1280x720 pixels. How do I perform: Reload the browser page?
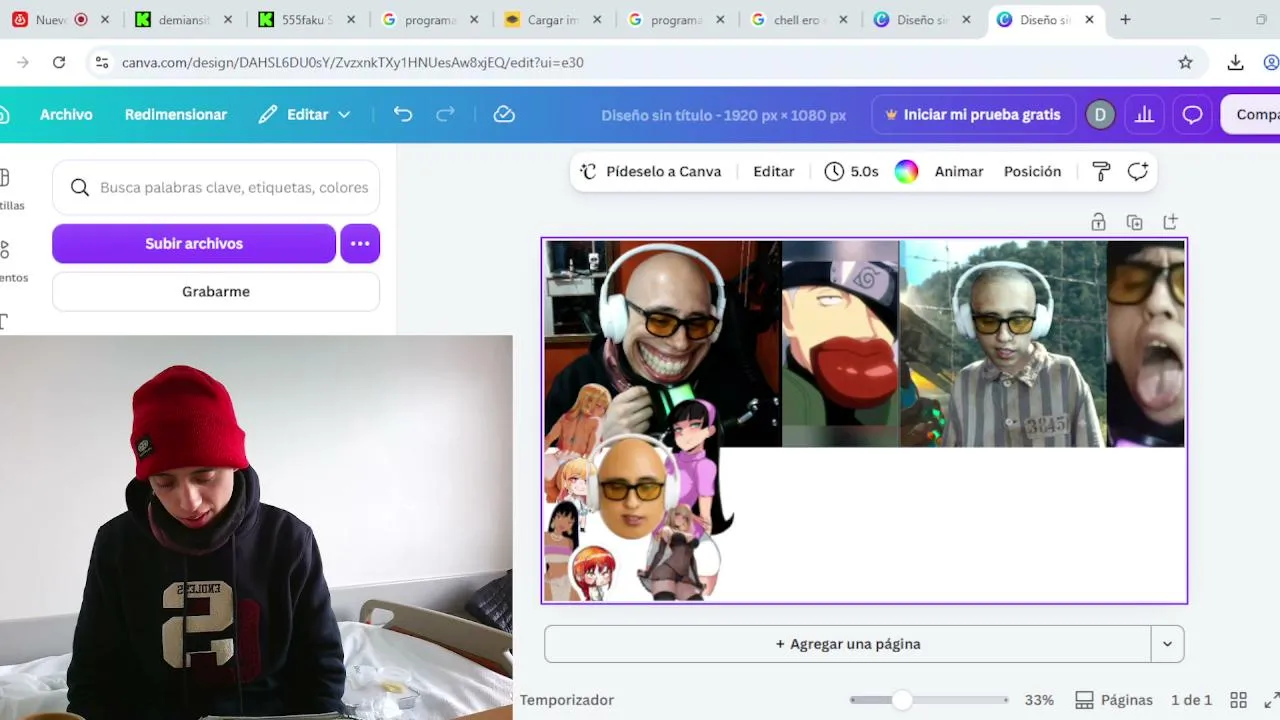pyautogui.click(x=59, y=62)
